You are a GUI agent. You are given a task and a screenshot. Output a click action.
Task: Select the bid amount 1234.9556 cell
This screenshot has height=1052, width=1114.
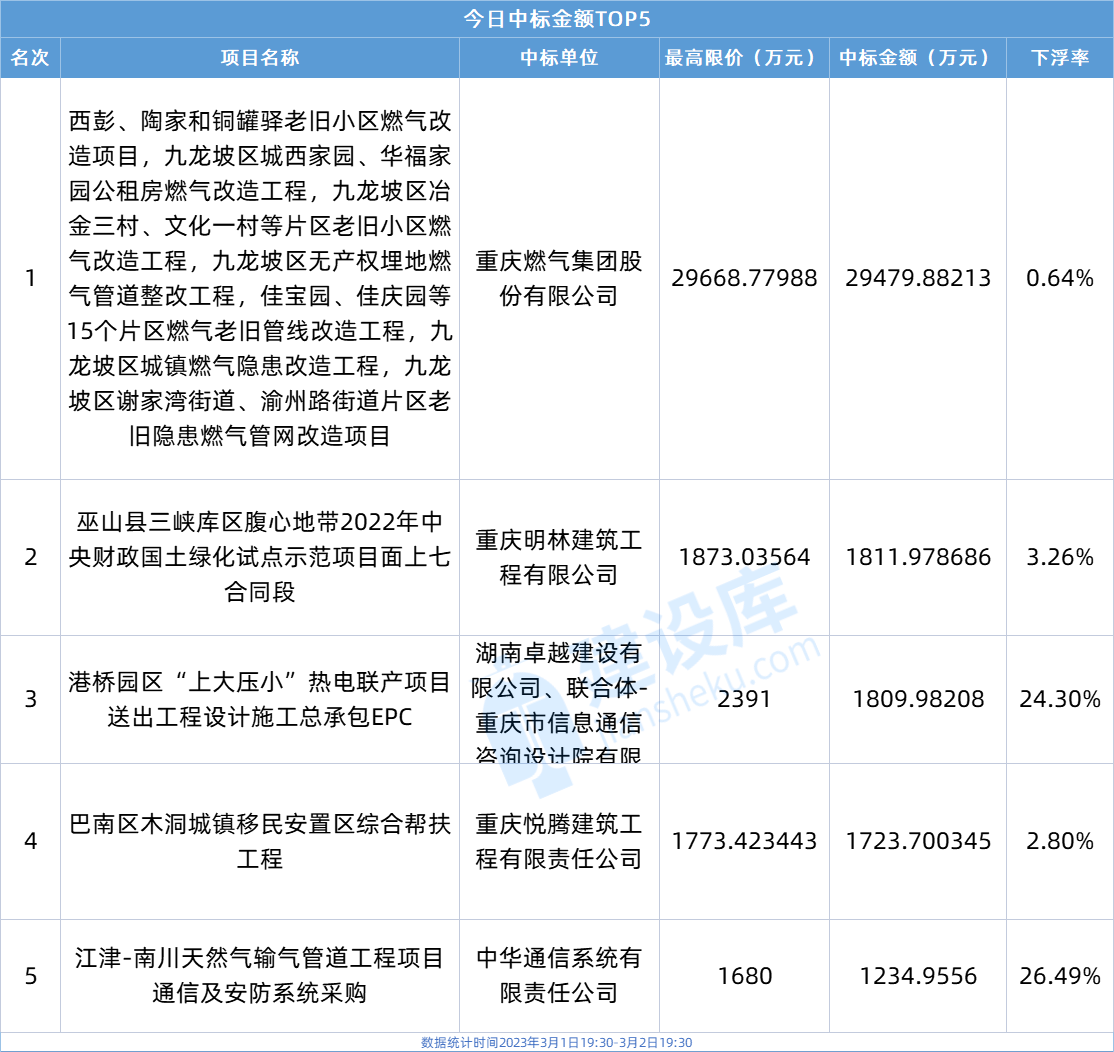[917, 975]
